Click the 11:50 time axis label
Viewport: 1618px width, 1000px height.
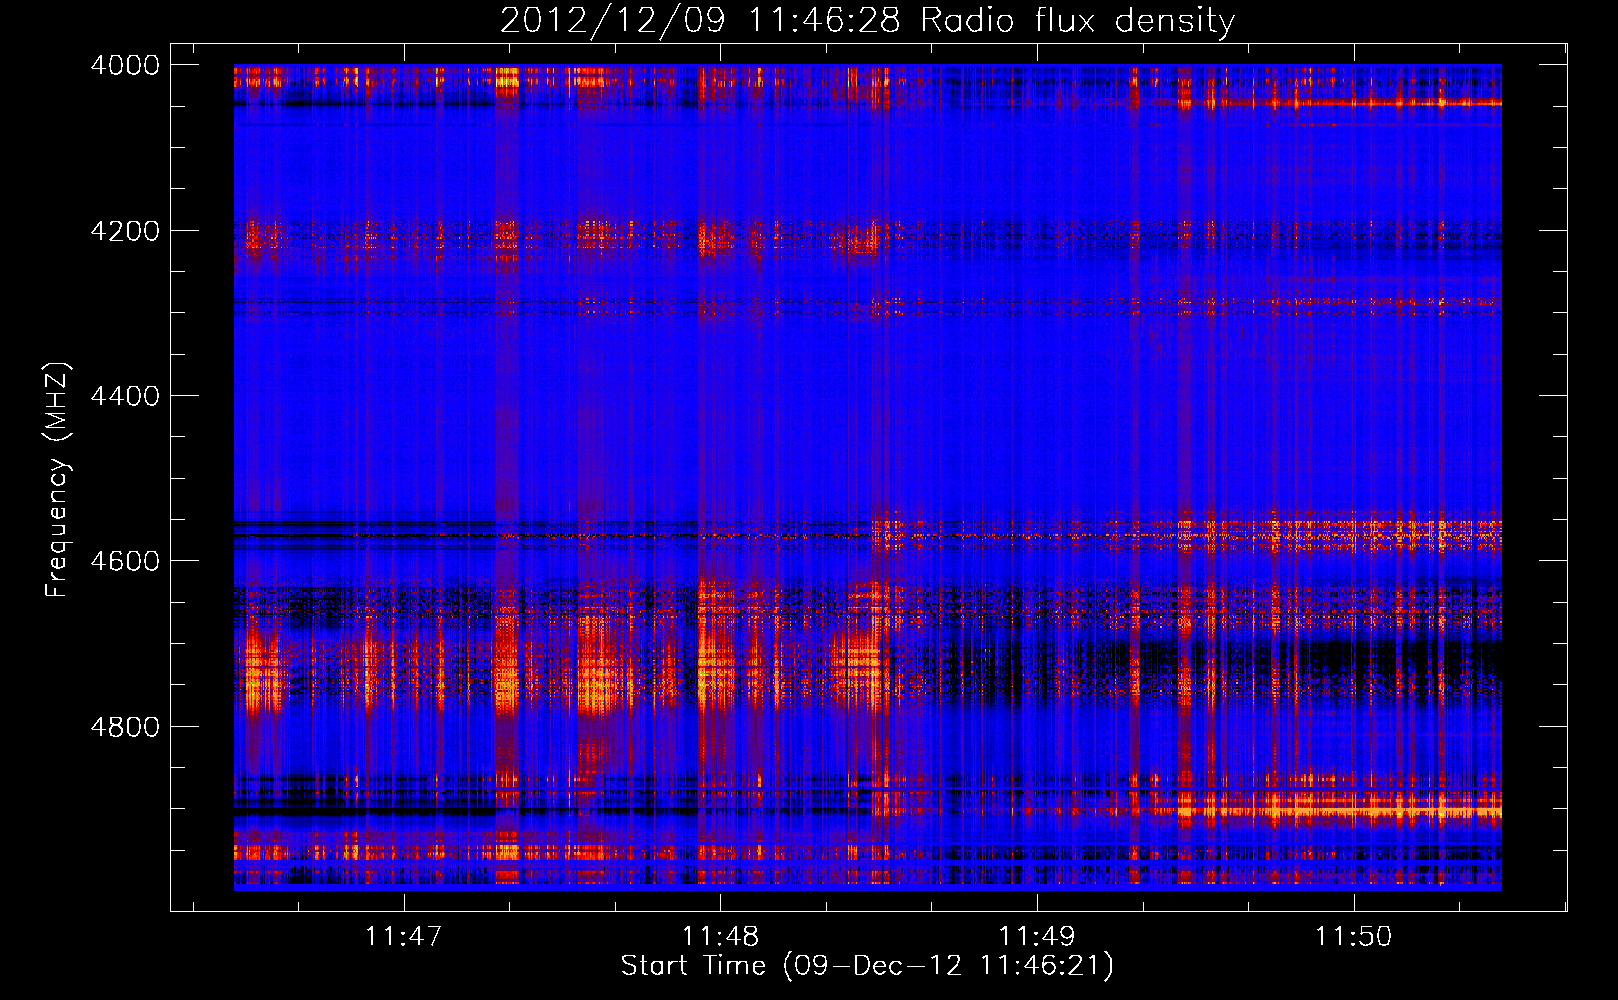[1353, 937]
